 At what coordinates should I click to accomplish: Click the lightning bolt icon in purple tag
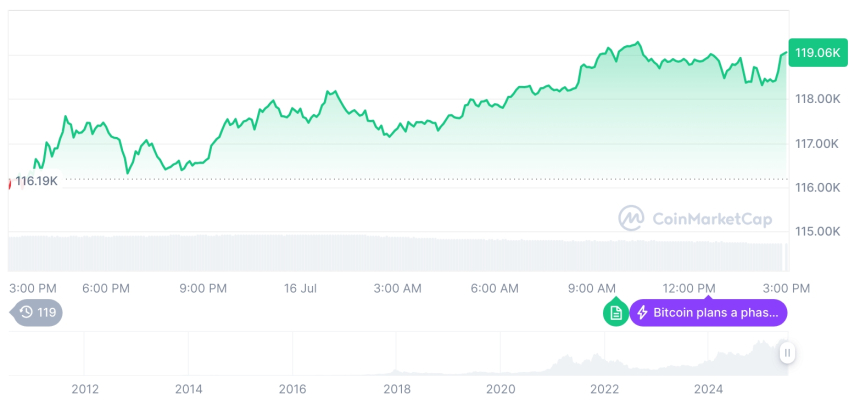pos(642,313)
